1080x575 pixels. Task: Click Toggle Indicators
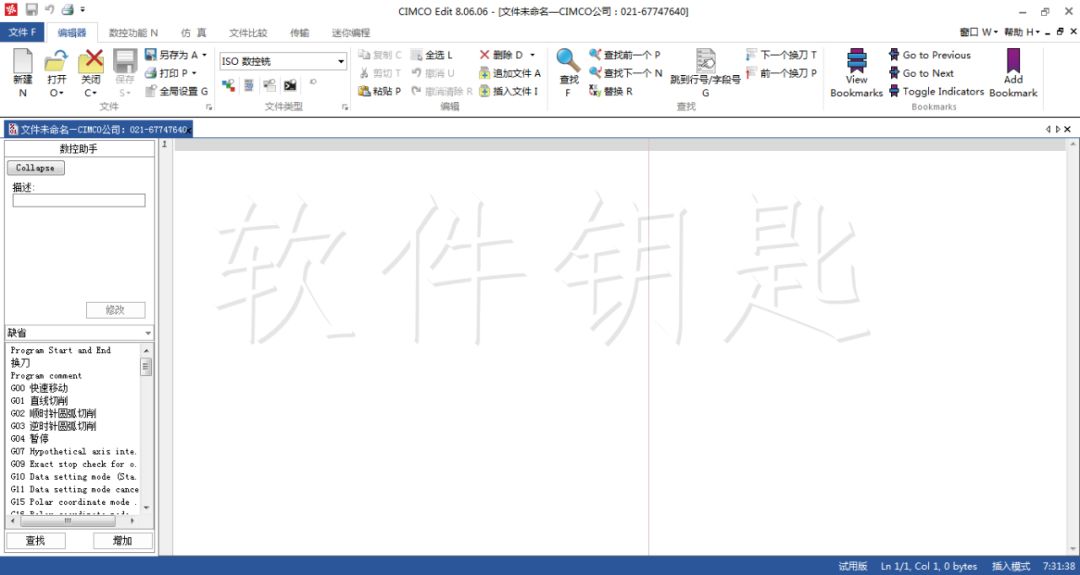pyautogui.click(x=937, y=91)
